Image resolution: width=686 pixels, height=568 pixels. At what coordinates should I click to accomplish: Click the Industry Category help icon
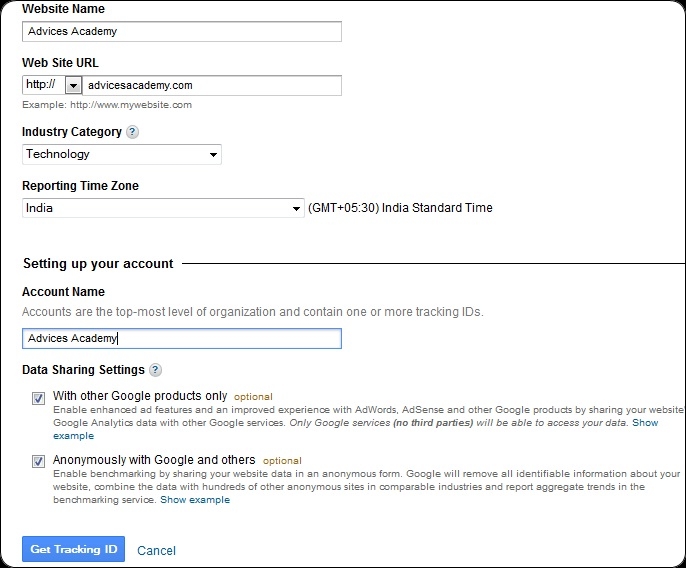click(133, 132)
